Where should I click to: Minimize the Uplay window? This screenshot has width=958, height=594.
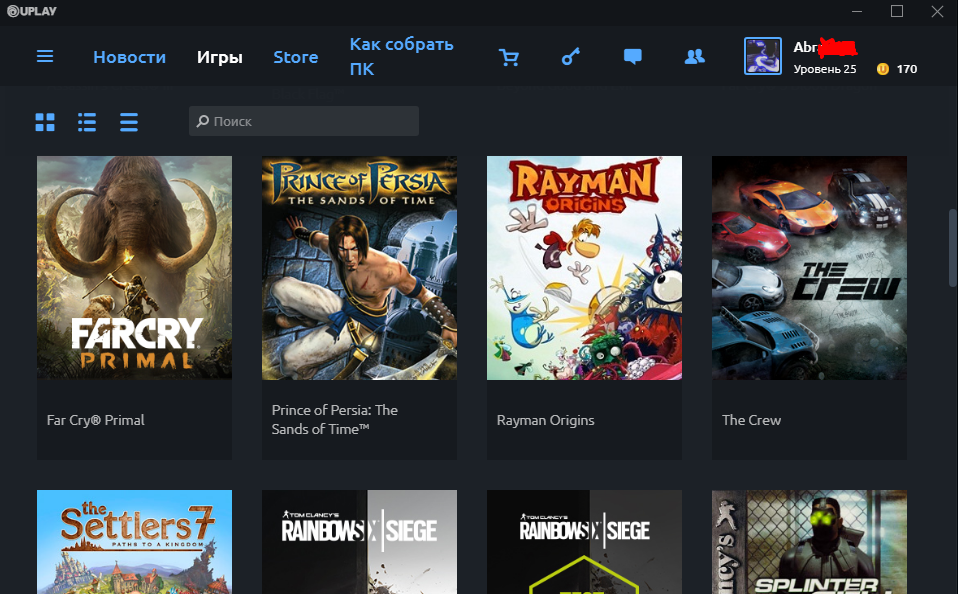coord(857,12)
